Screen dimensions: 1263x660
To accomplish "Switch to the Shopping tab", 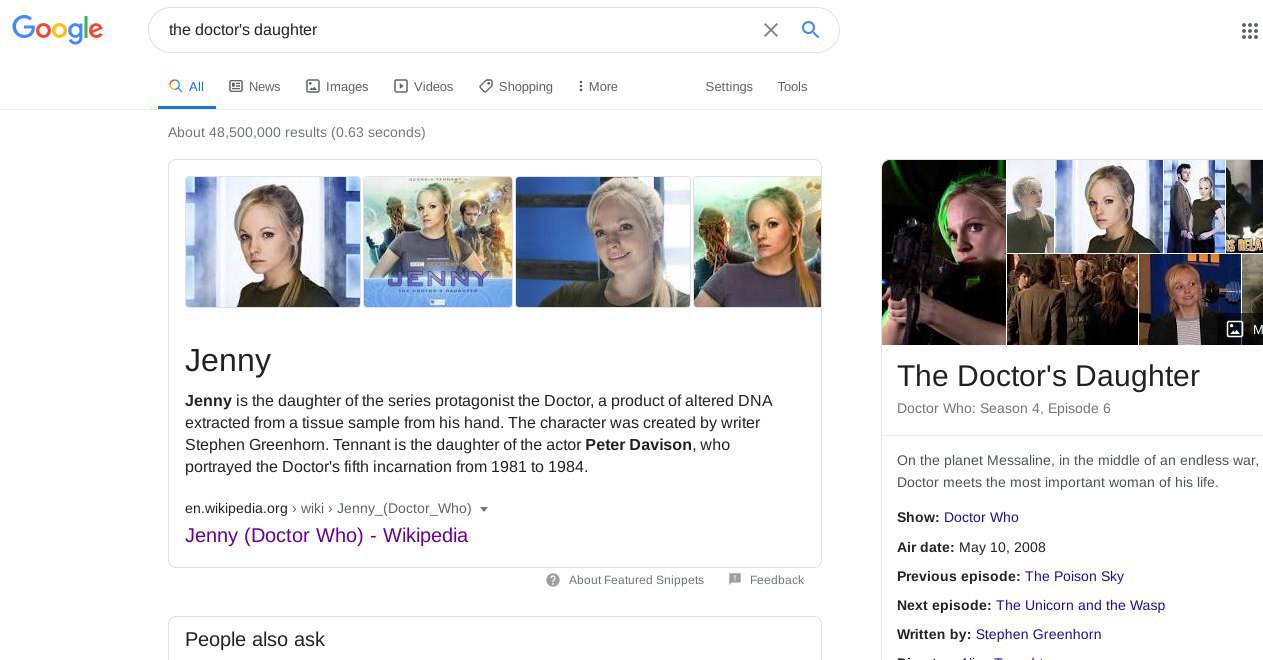I will point(516,87).
